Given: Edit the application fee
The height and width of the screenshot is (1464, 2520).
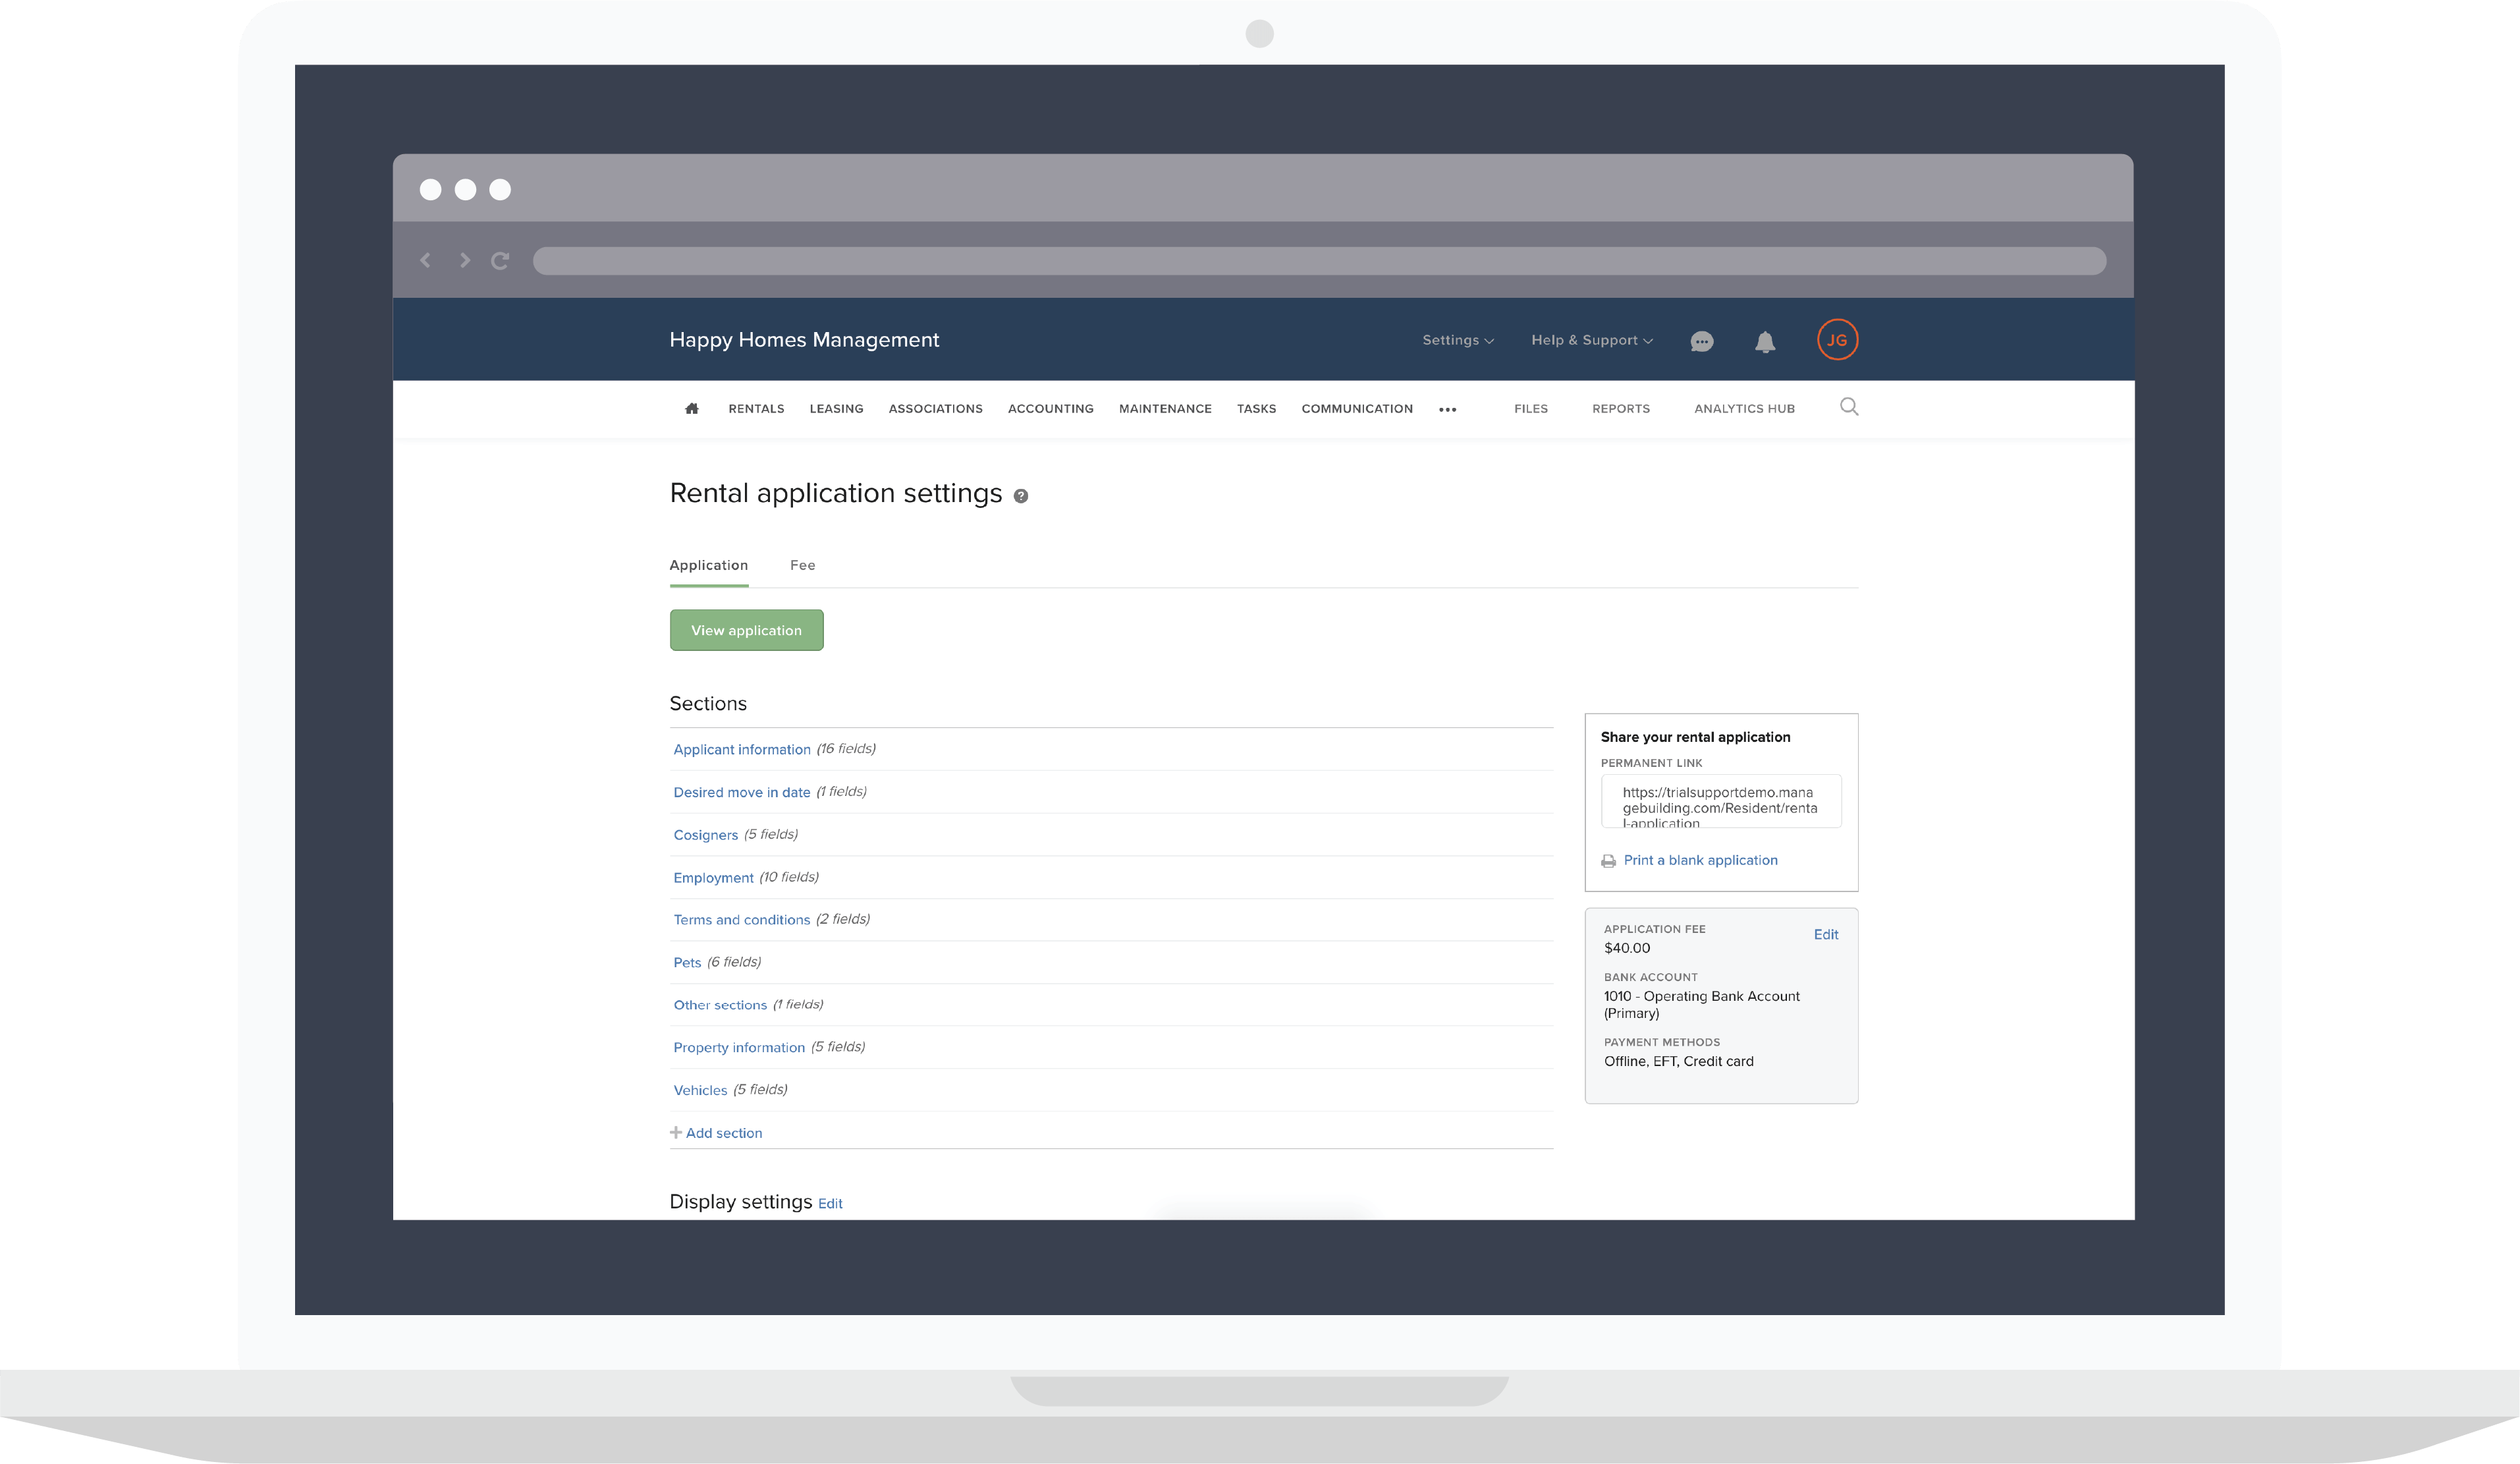Looking at the screenshot, I should coord(1826,934).
